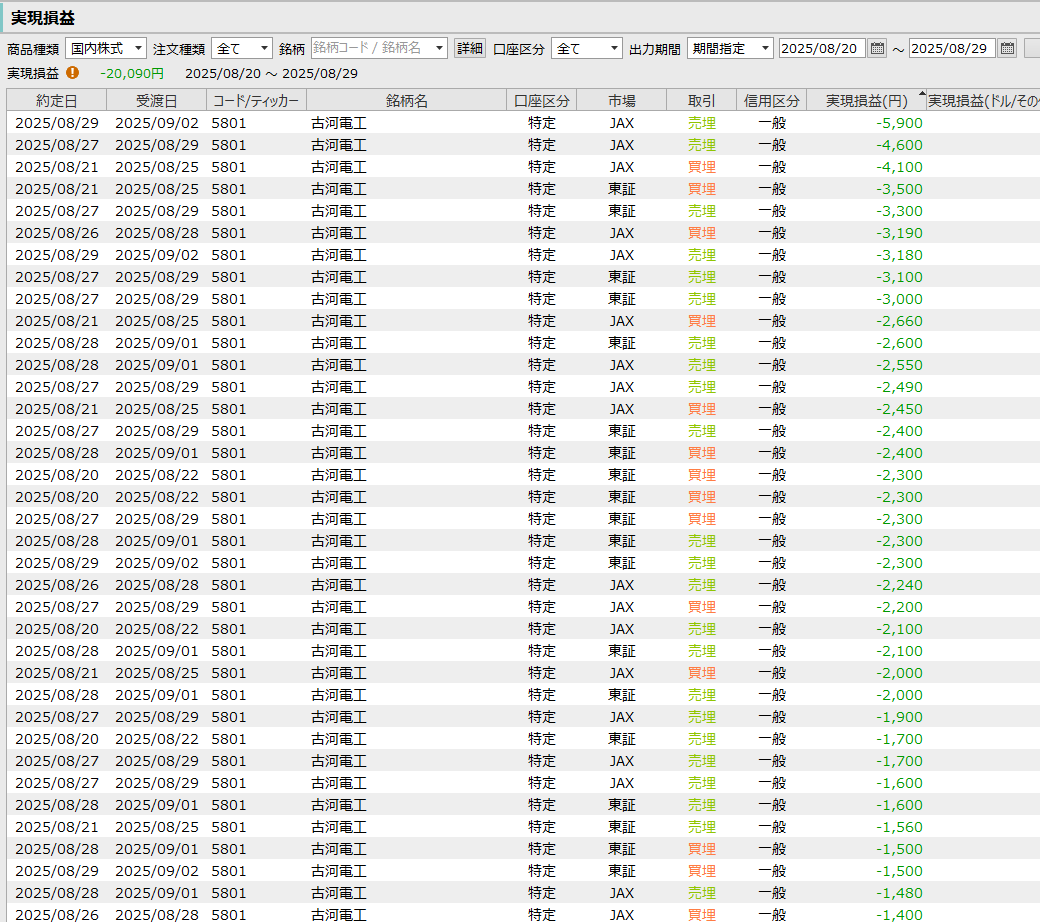
Task: Open the 口座区分 filter dropdown
Action: point(586,48)
